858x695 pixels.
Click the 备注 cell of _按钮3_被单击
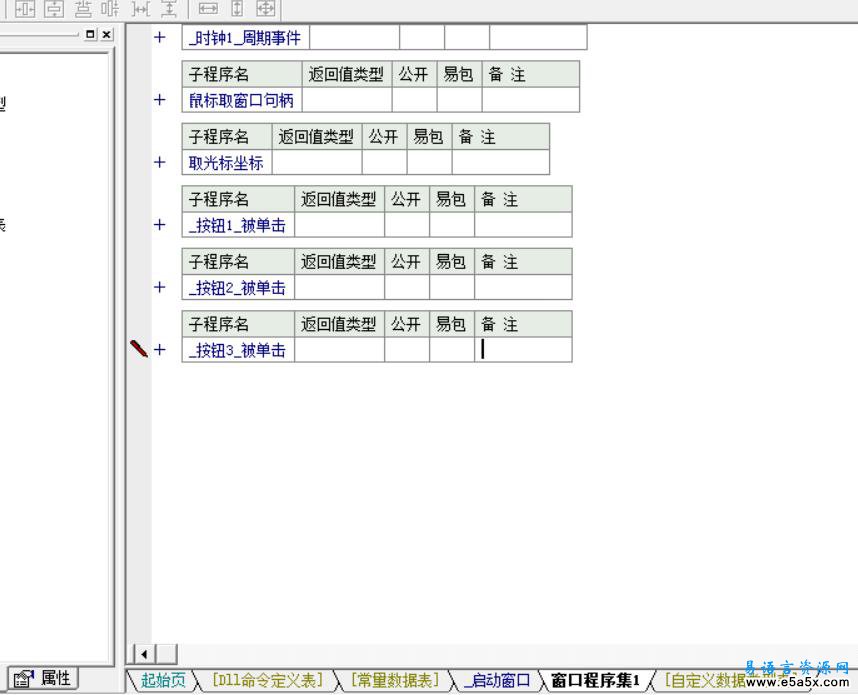click(523, 350)
